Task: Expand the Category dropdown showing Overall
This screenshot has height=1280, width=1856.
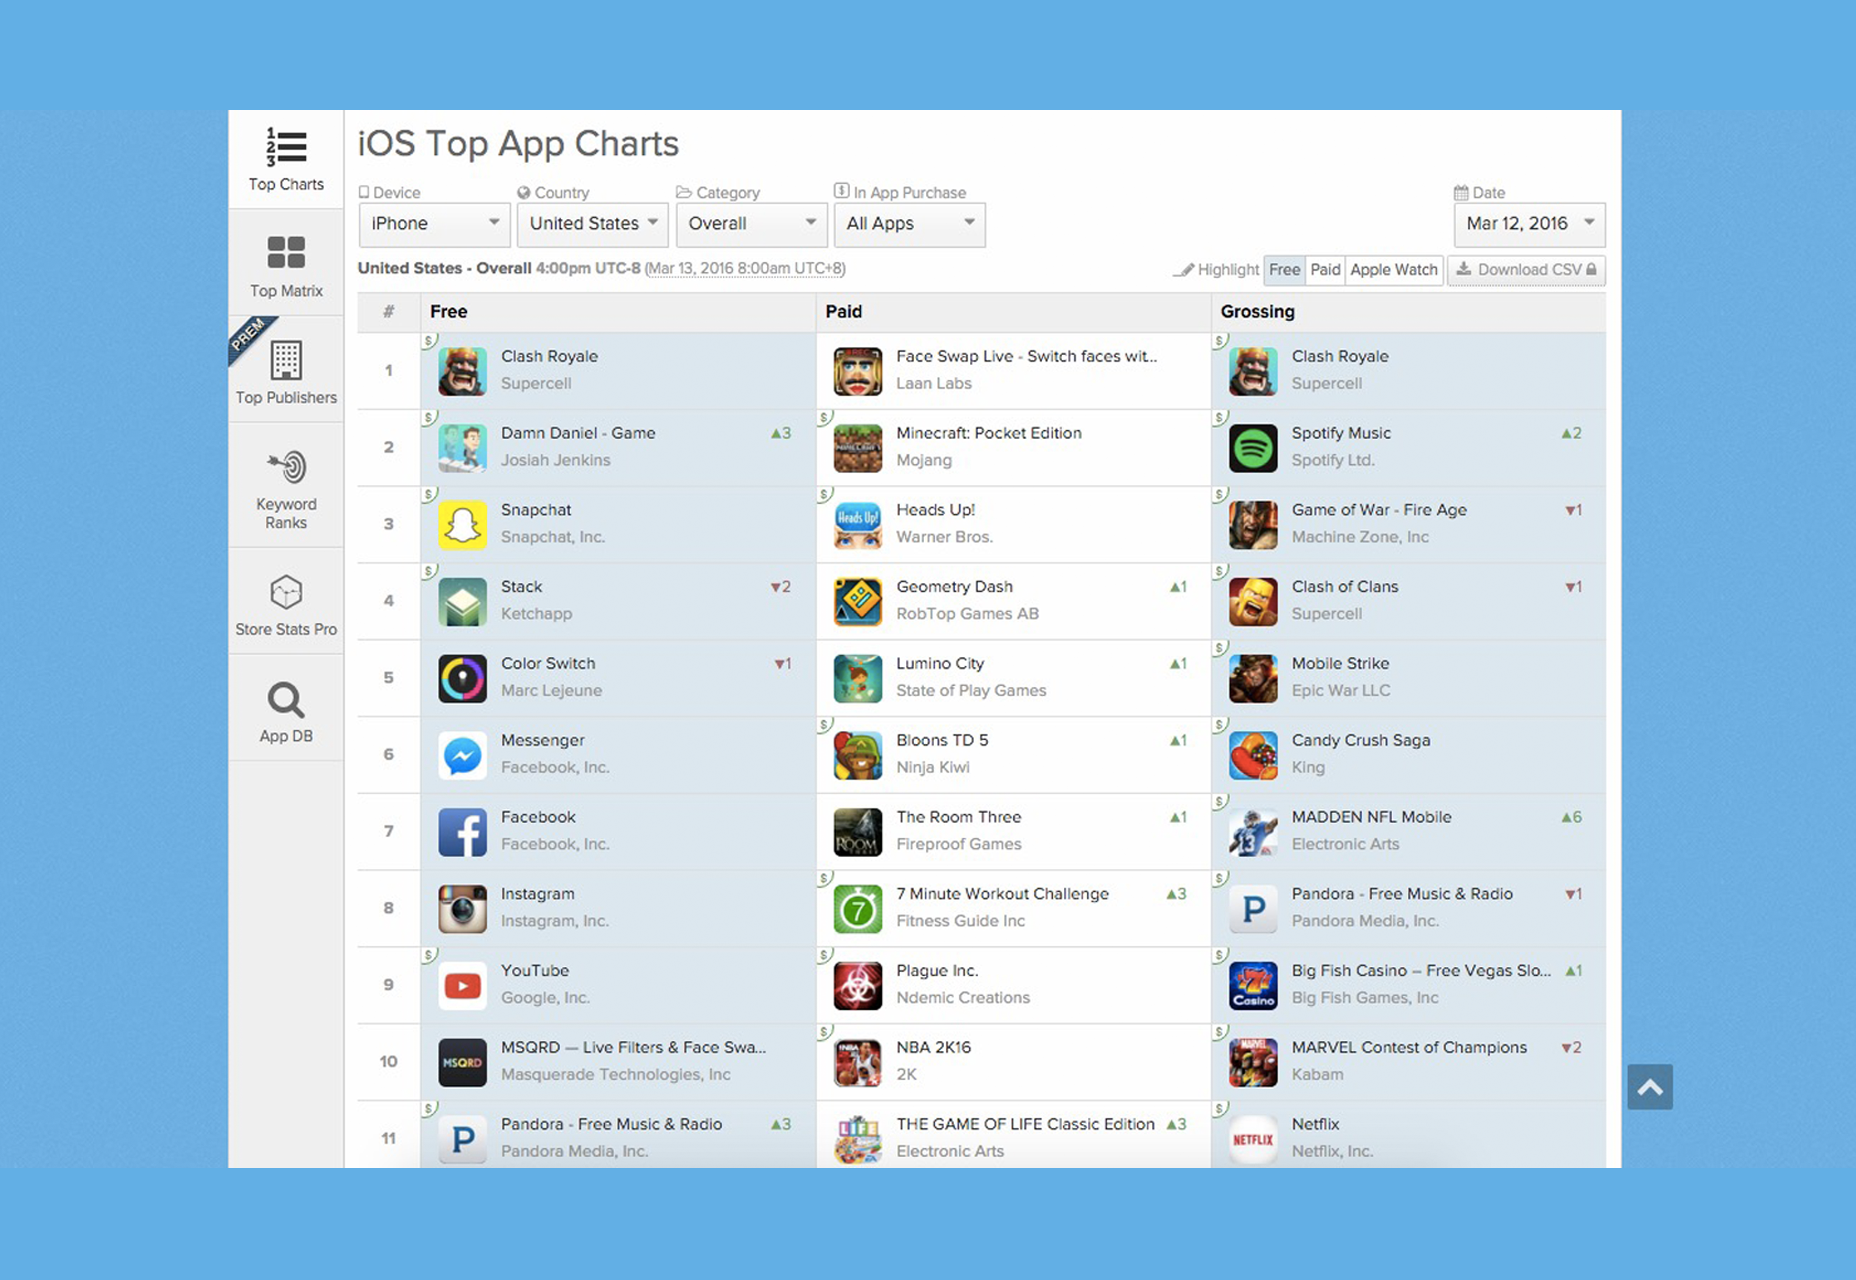Action: [751, 224]
